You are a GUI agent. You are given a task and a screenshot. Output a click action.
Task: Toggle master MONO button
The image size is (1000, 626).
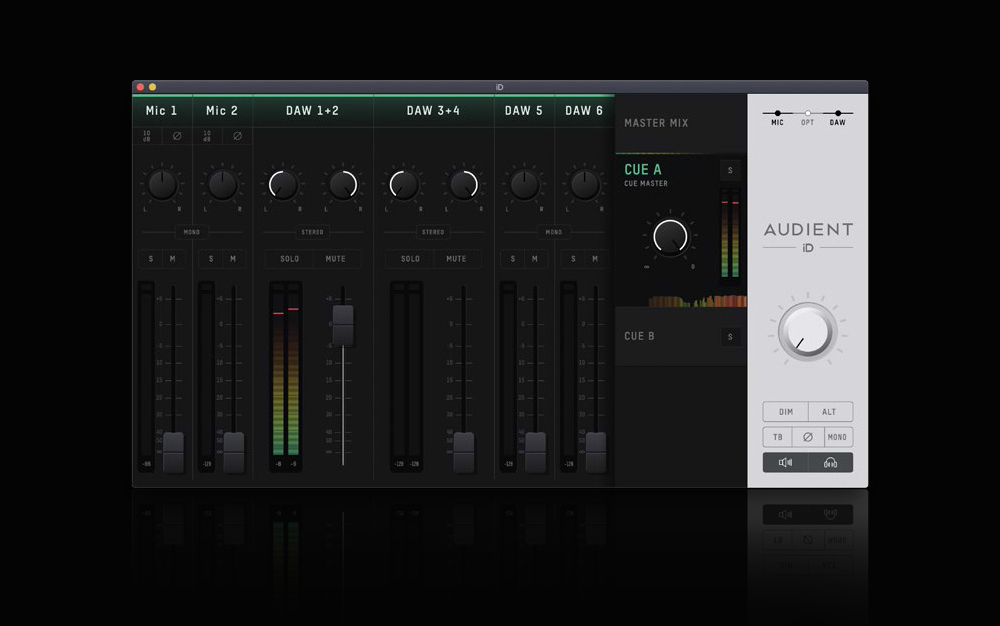[837, 437]
